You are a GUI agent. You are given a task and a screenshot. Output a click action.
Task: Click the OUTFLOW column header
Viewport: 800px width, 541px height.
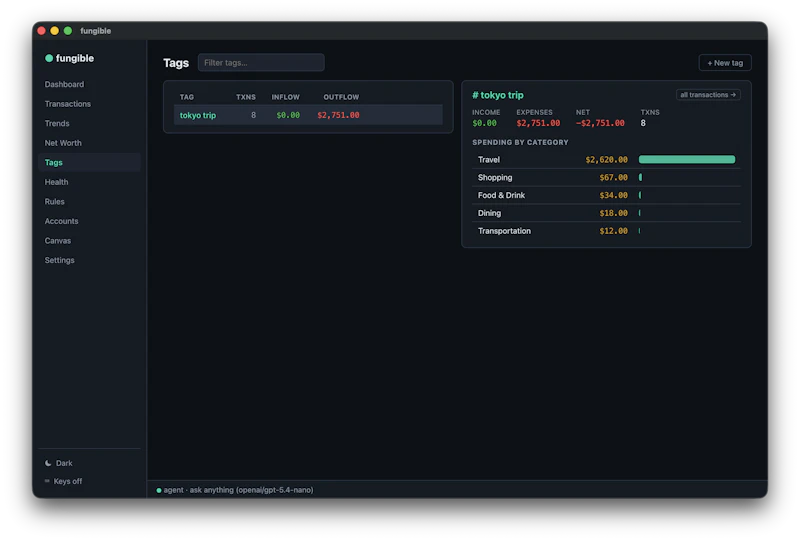[341, 97]
